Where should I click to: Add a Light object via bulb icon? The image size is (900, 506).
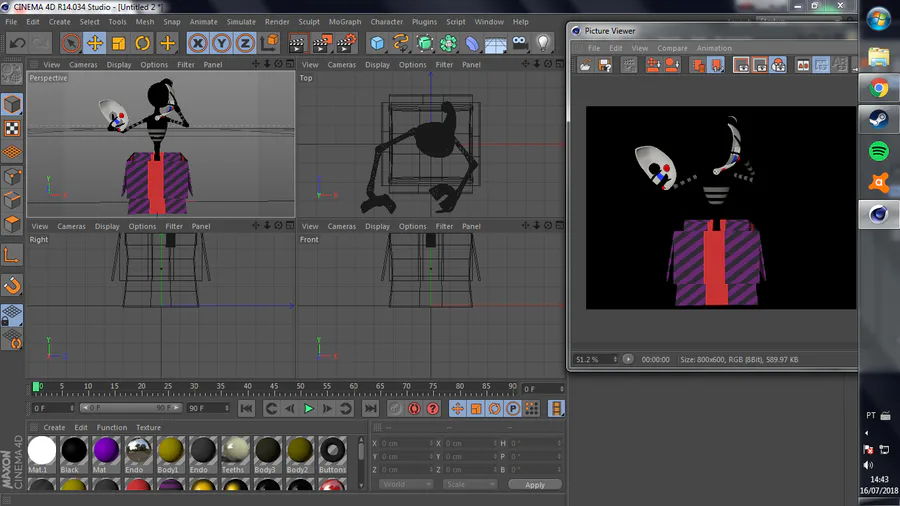point(543,43)
